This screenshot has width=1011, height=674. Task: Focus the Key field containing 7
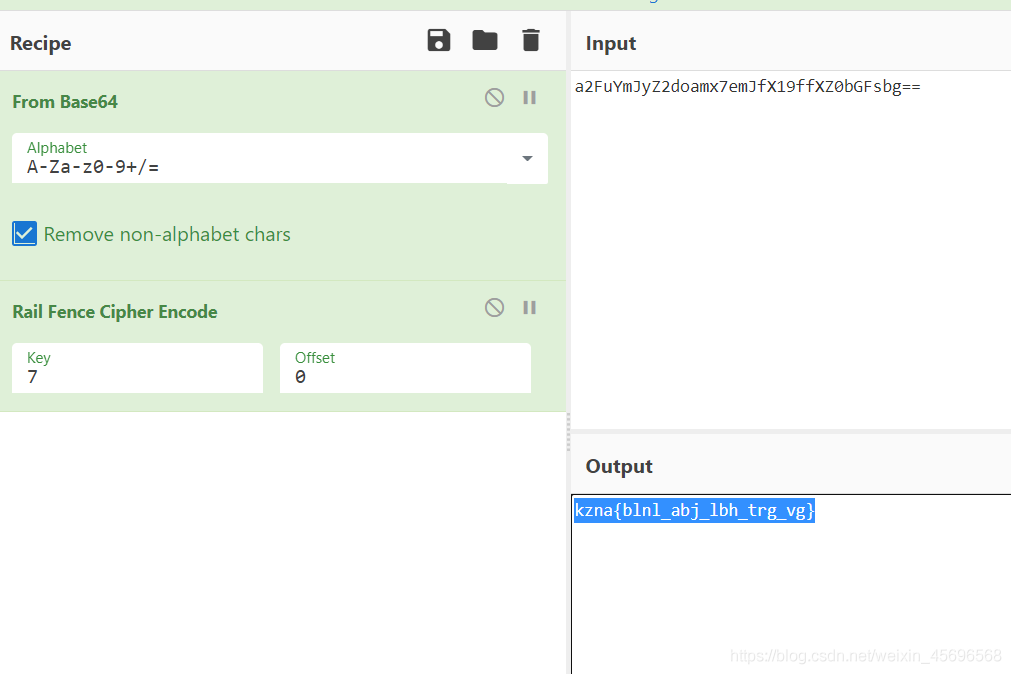137,376
